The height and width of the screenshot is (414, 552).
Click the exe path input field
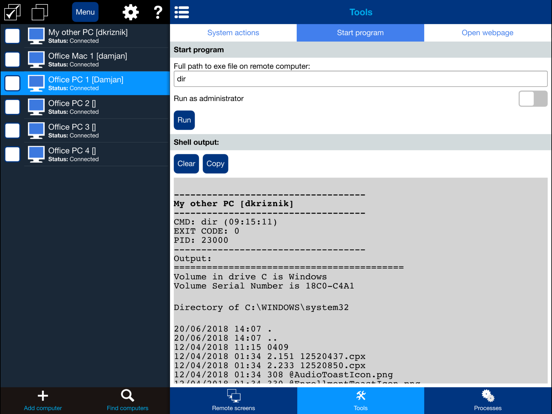(x=360, y=79)
